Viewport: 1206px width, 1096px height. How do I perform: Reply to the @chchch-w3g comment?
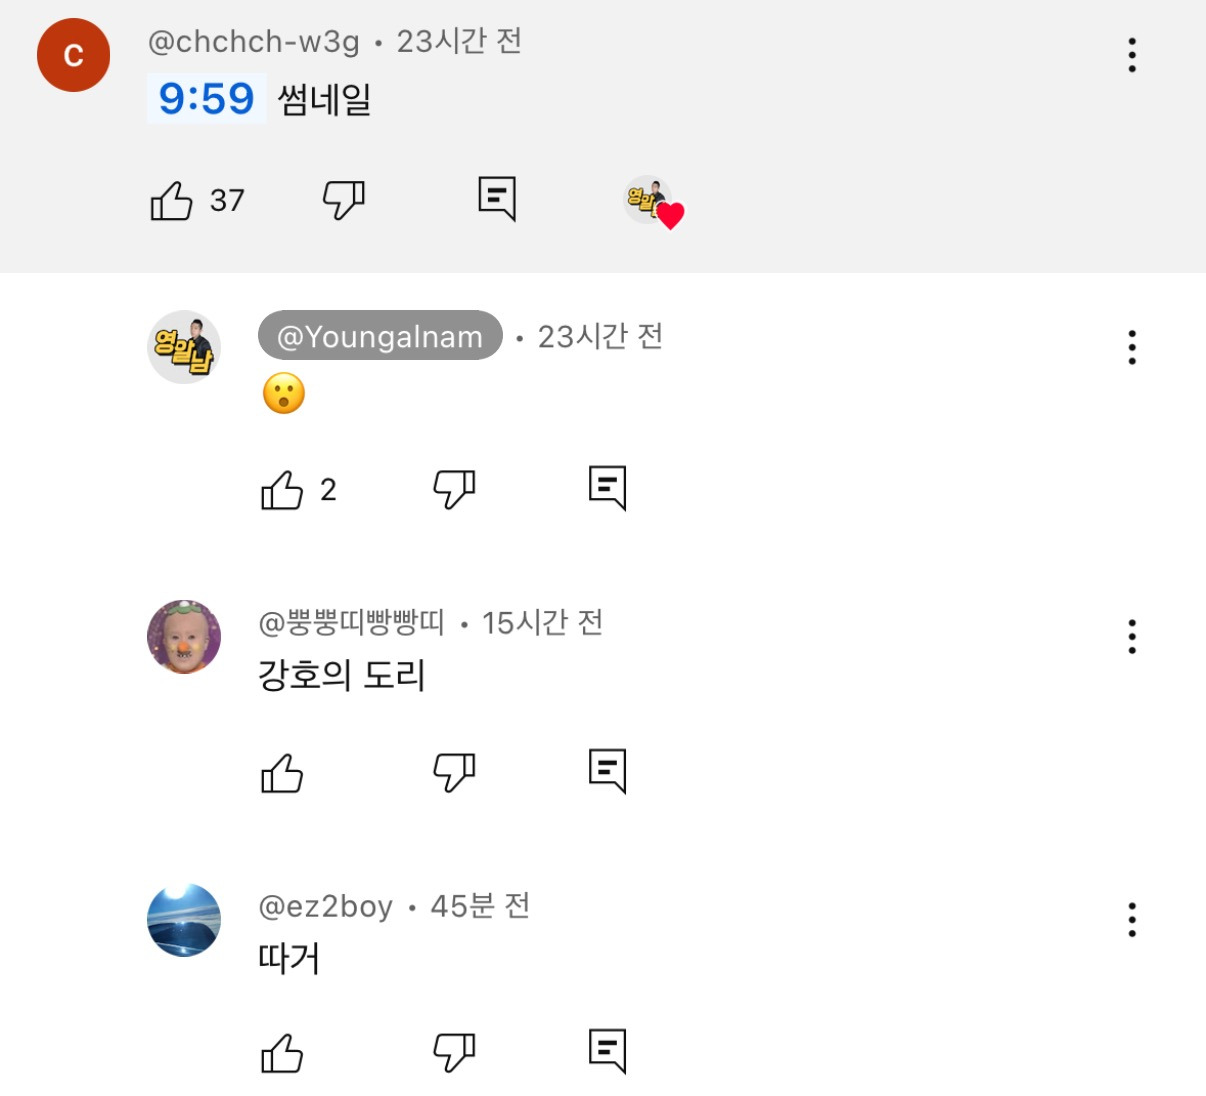(x=497, y=198)
